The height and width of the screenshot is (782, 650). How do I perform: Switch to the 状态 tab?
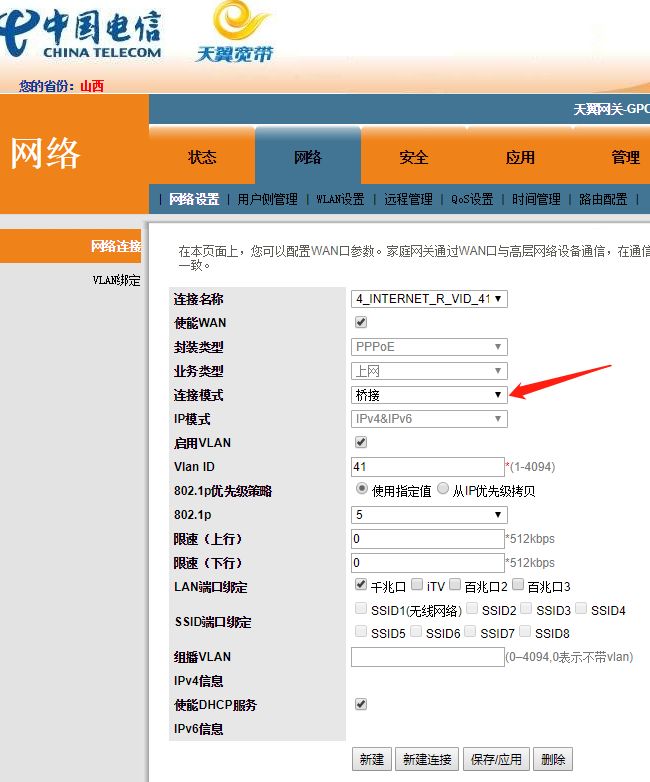pyautogui.click(x=202, y=157)
